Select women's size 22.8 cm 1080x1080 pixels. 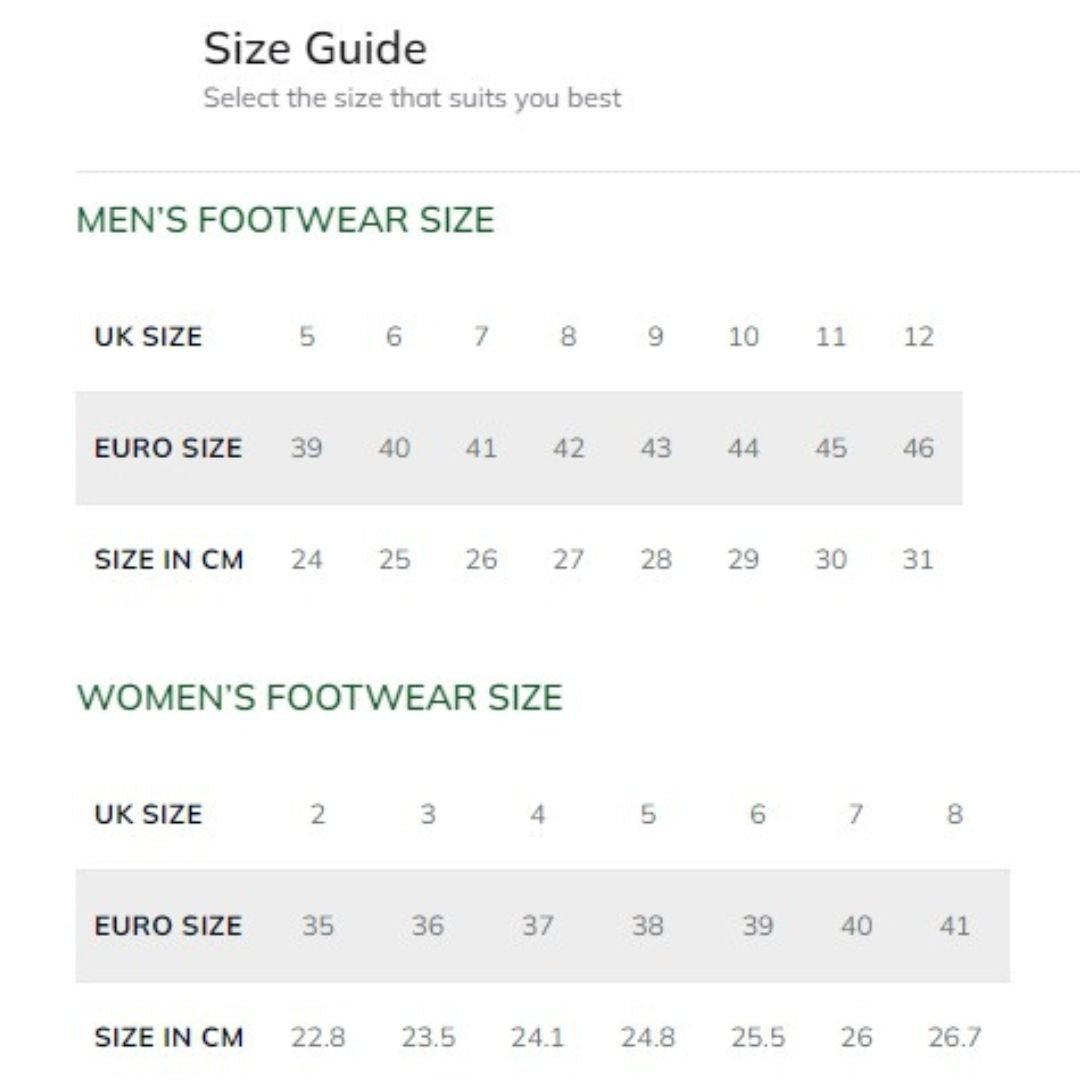(318, 1037)
